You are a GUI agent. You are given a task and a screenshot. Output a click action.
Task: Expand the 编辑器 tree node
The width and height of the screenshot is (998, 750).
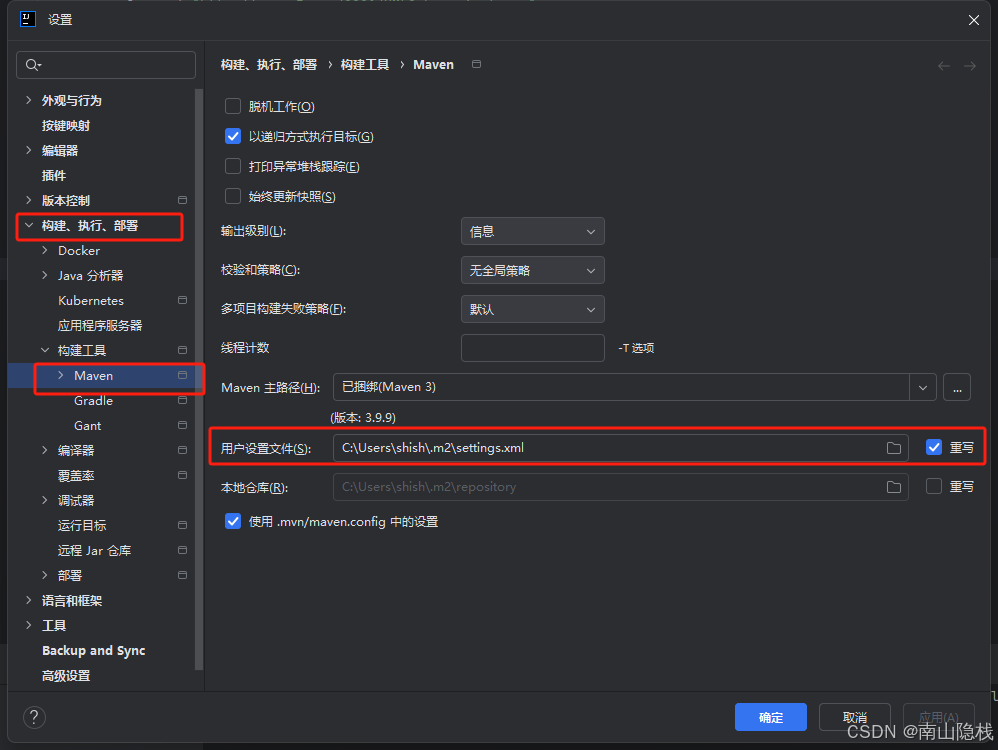29,150
